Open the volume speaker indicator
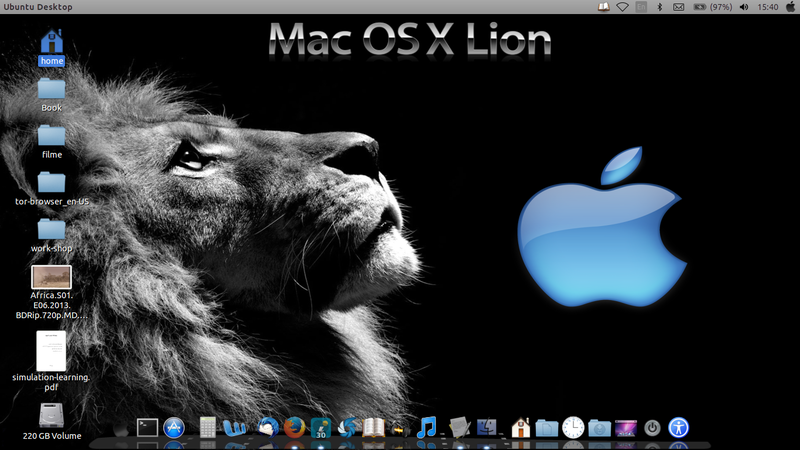This screenshot has width=800, height=450. tap(743, 7)
